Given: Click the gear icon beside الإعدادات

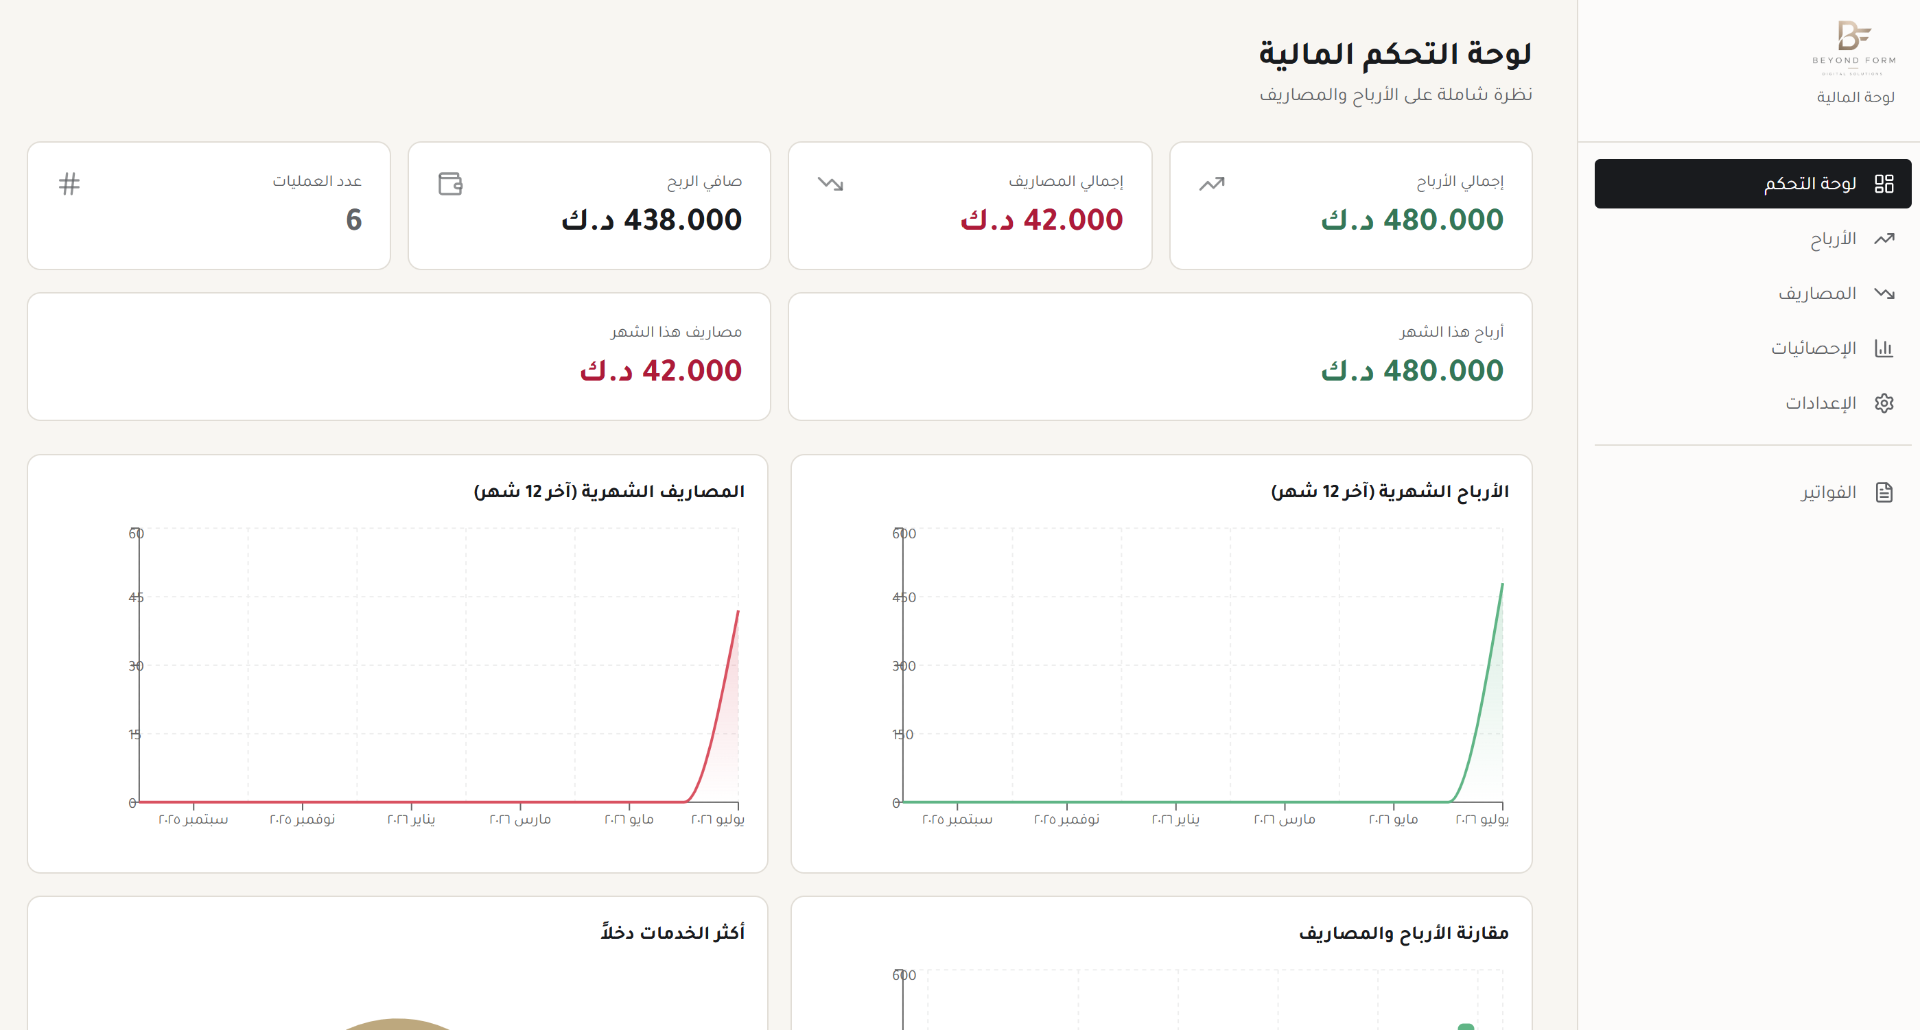Looking at the screenshot, I should point(1884,403).
